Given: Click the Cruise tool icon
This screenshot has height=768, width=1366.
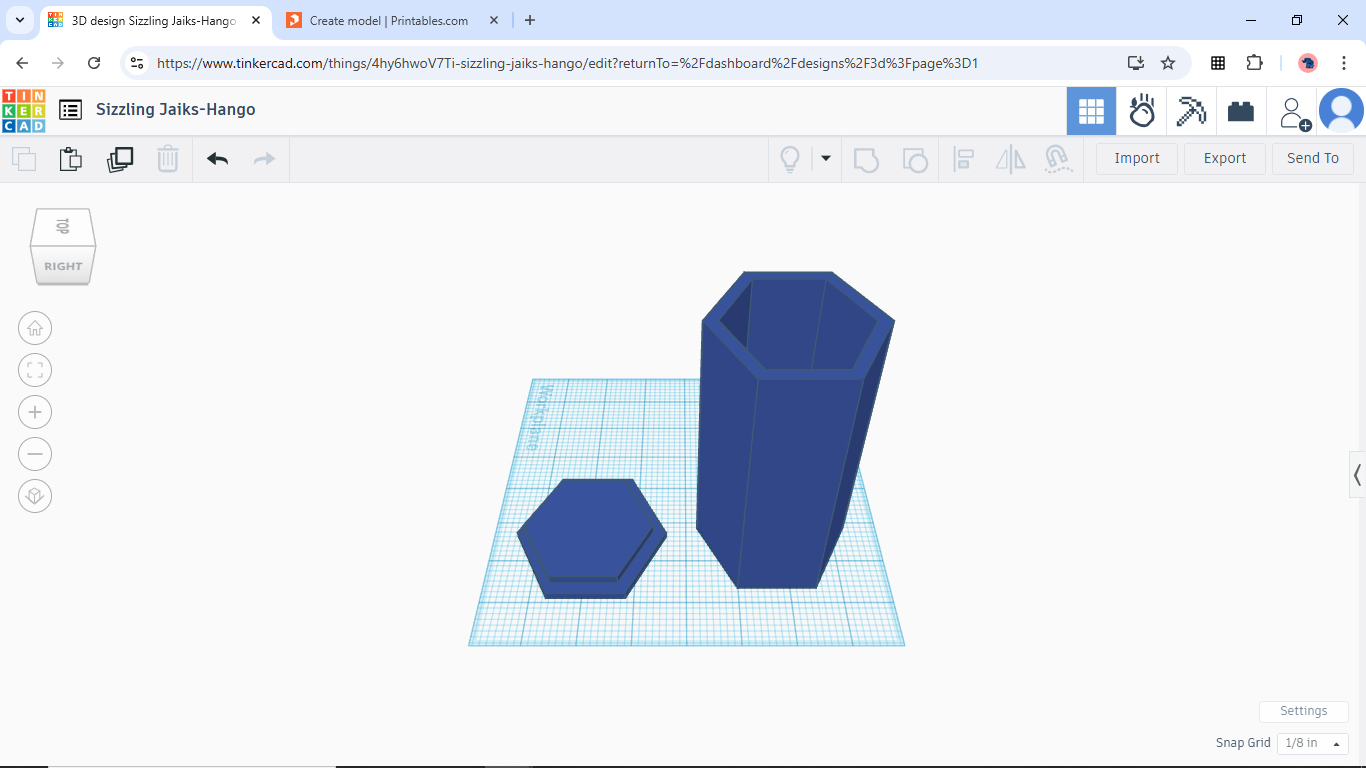Looking at the screenshot, I should pyautogui.click(x=1057, y=159).
